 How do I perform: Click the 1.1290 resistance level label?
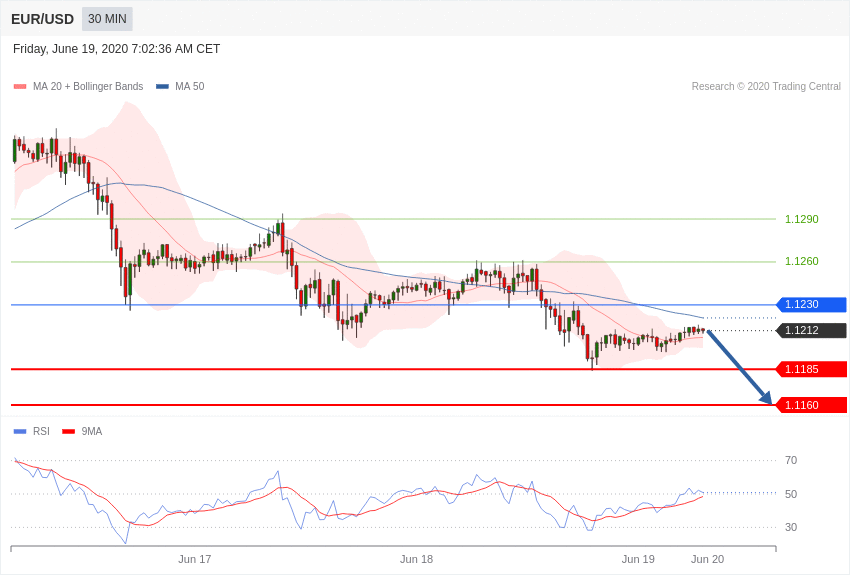(x=802, y=219)
